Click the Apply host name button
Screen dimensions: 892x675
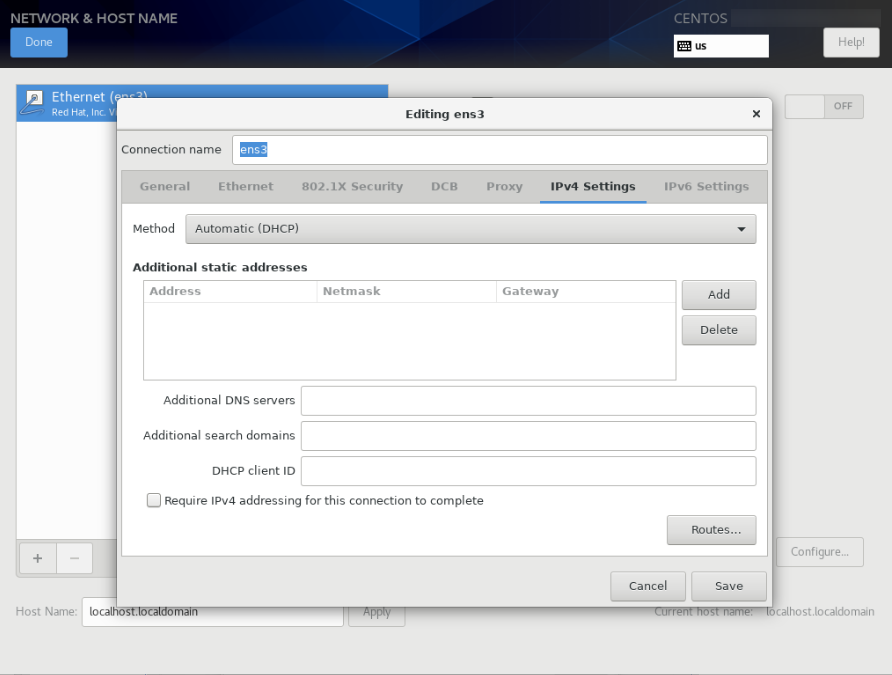(377, 612)
